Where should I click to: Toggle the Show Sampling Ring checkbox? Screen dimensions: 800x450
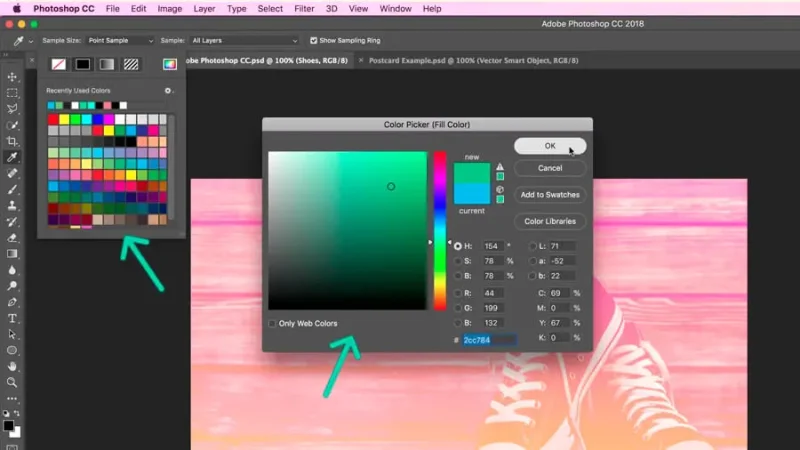point(314,40)
